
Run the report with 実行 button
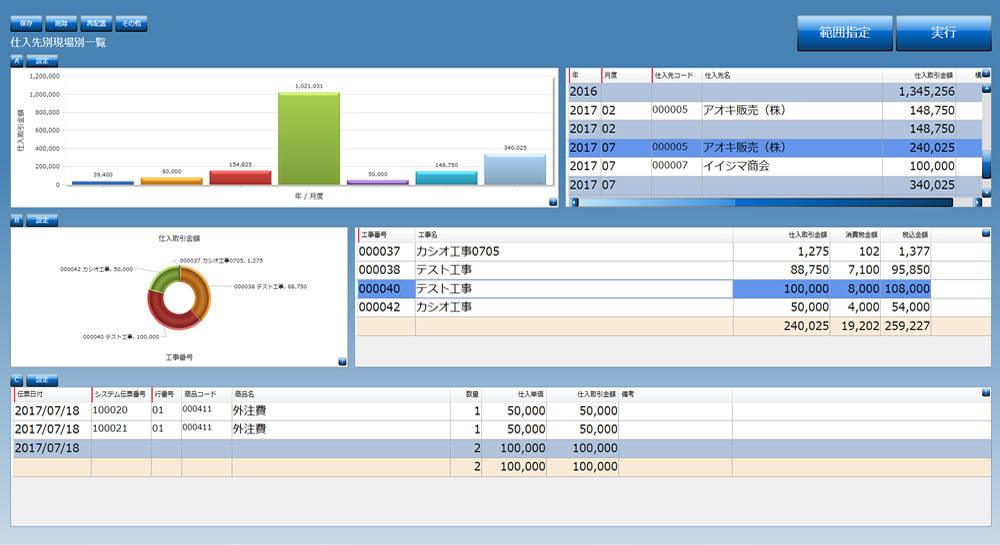click(x=943, y=33)
